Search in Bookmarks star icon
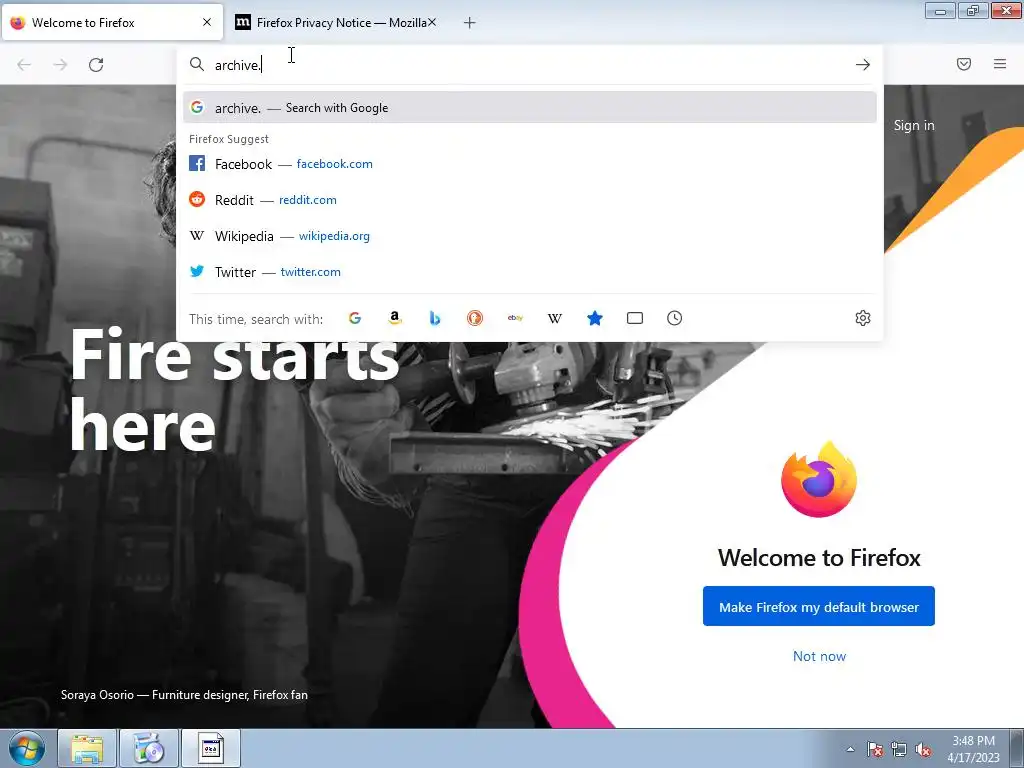 coord(595,318)
